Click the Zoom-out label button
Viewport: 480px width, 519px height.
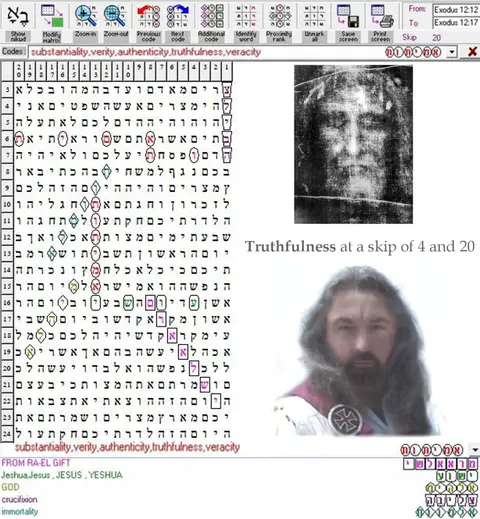pos(116,37)
